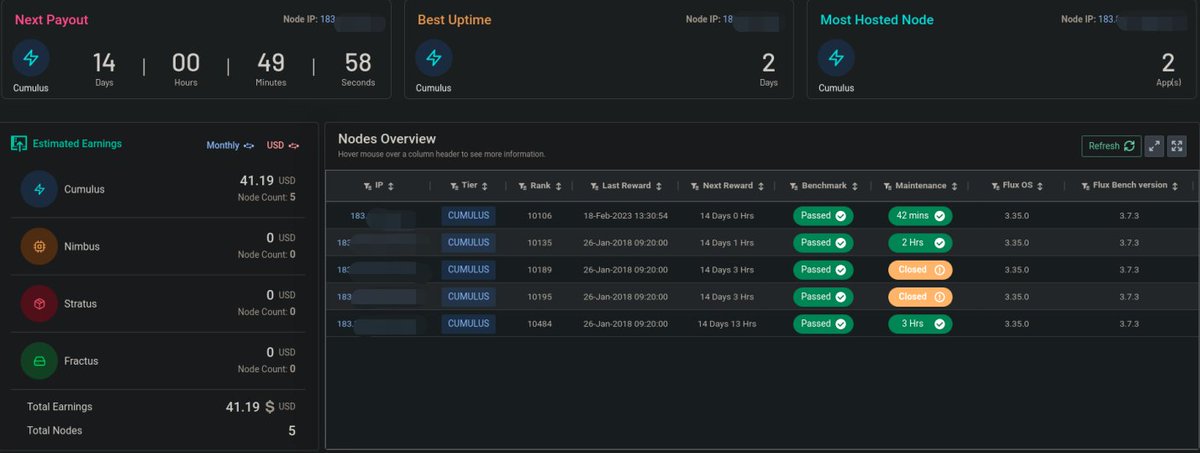1200x453 pixels.
Task: Sort by Rank using its sort arrows
Action: click(559, 186)
